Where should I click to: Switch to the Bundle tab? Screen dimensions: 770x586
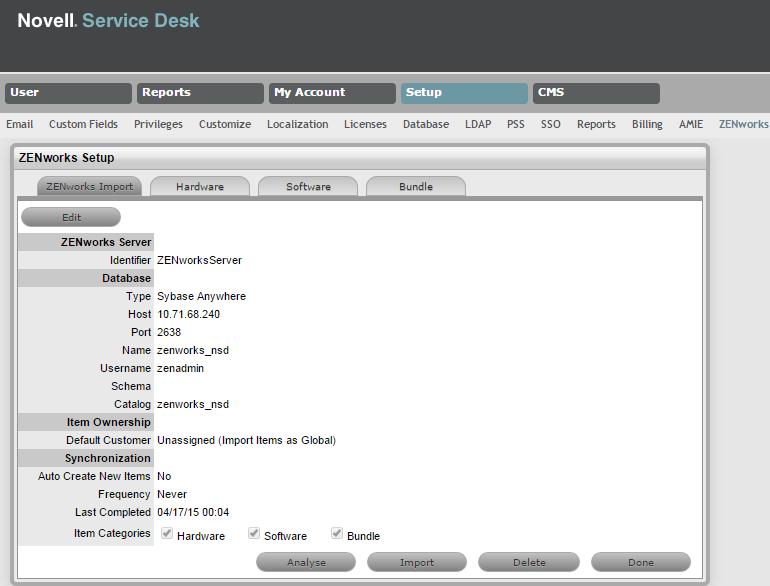(x=416, y=187)
